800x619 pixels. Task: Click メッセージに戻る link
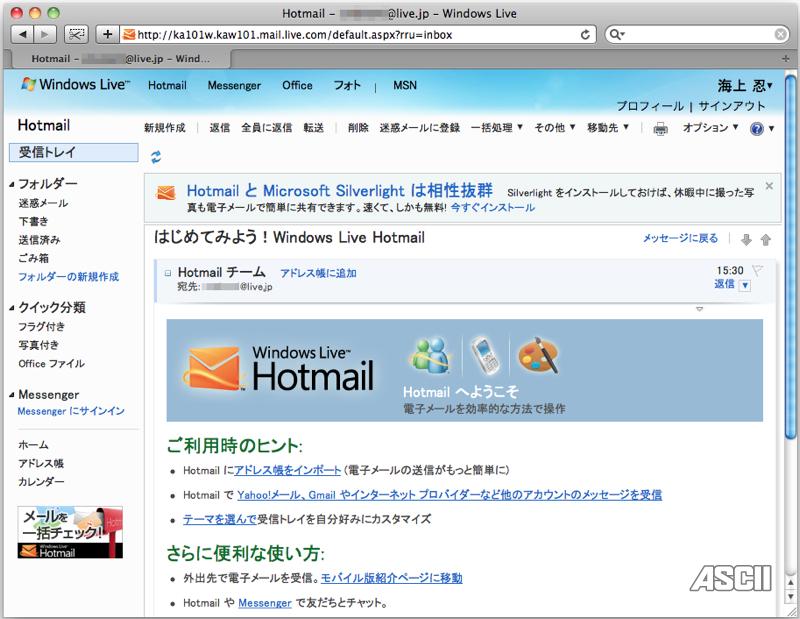[x=680, y=238]
